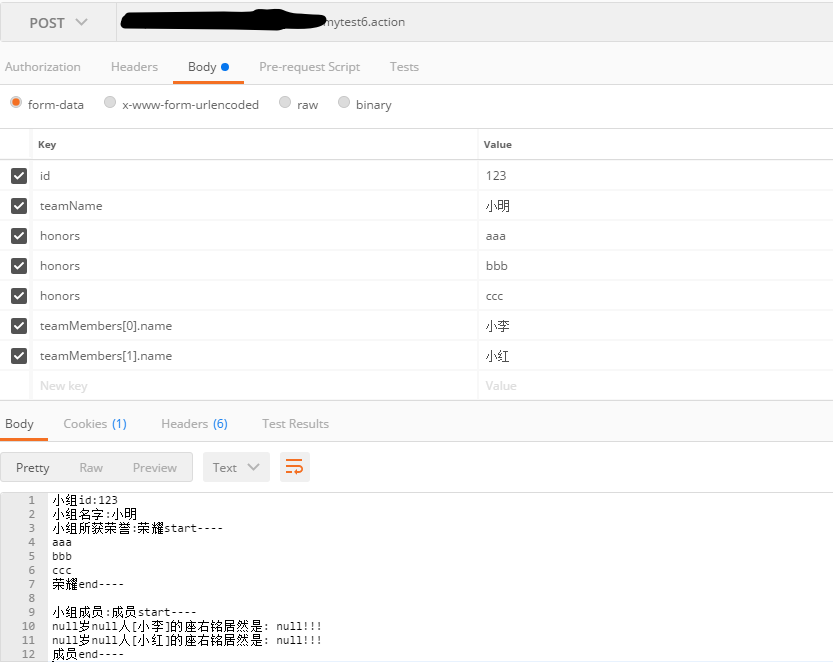Switch to the Authorization tab
Viewport: 833px width, 662px height.
[43, 67]
